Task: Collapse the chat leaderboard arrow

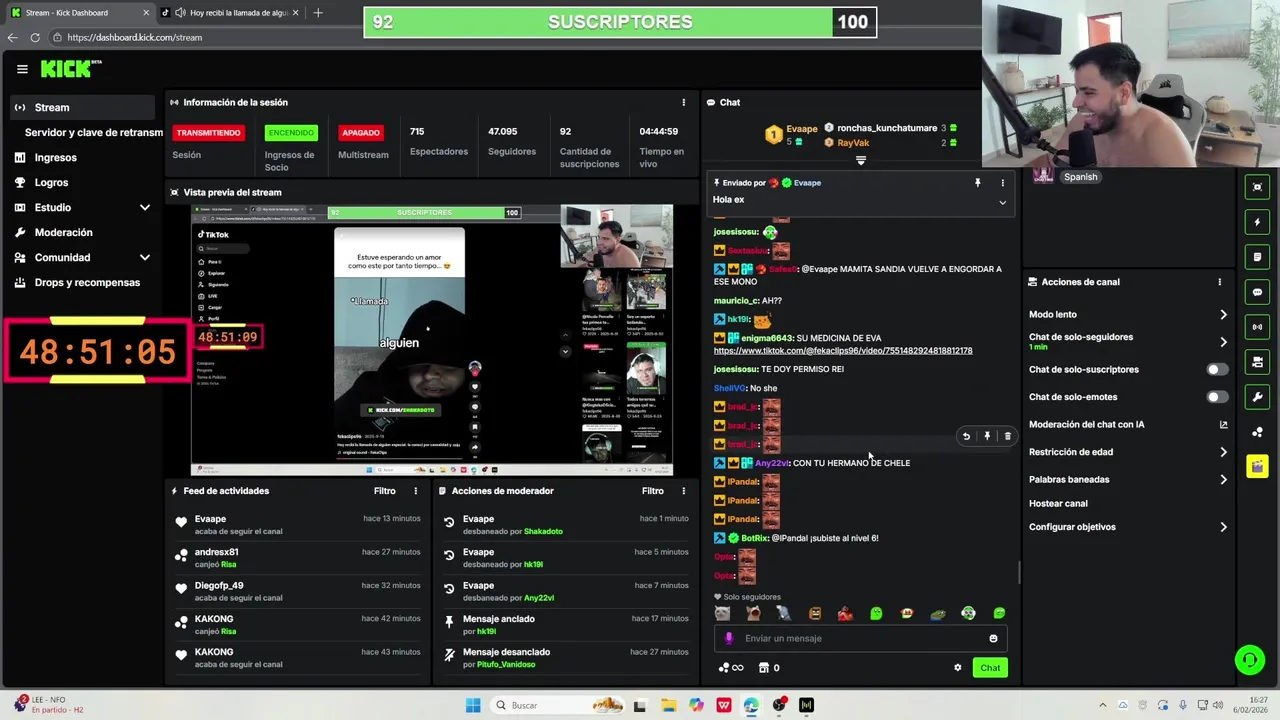Action: tap(861, 161)
